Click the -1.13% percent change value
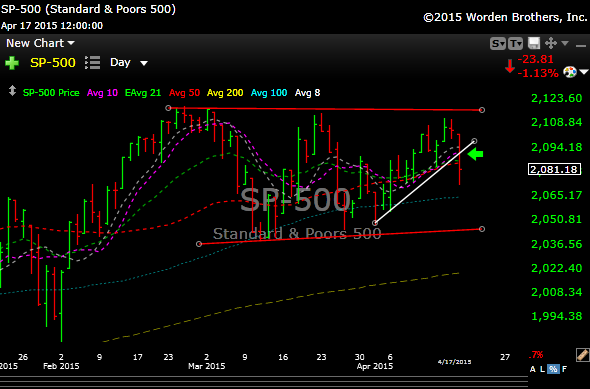 pyautogui.click(x=538, y=73)
